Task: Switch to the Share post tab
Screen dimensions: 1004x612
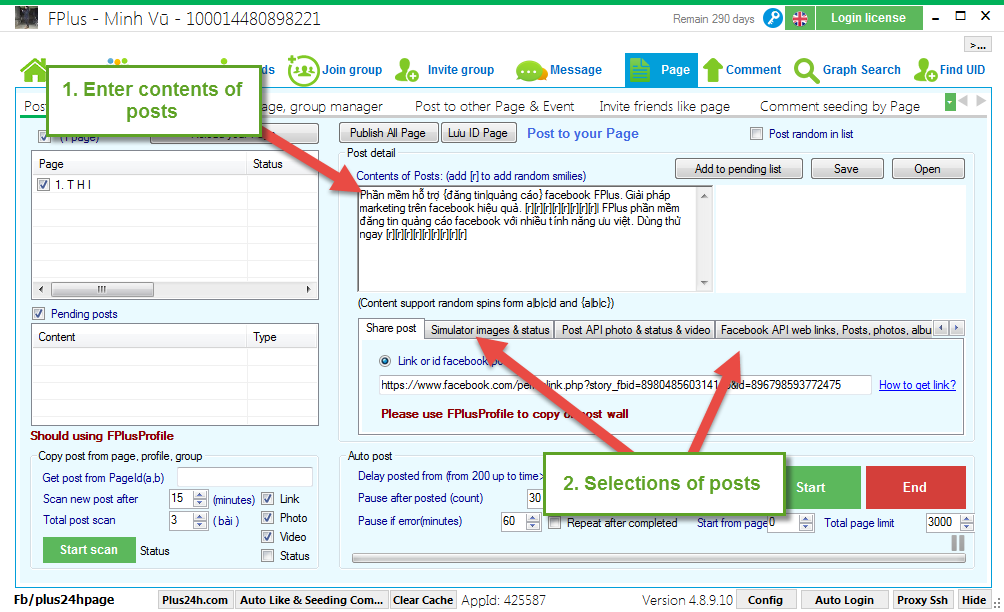Action: [391, 328]
